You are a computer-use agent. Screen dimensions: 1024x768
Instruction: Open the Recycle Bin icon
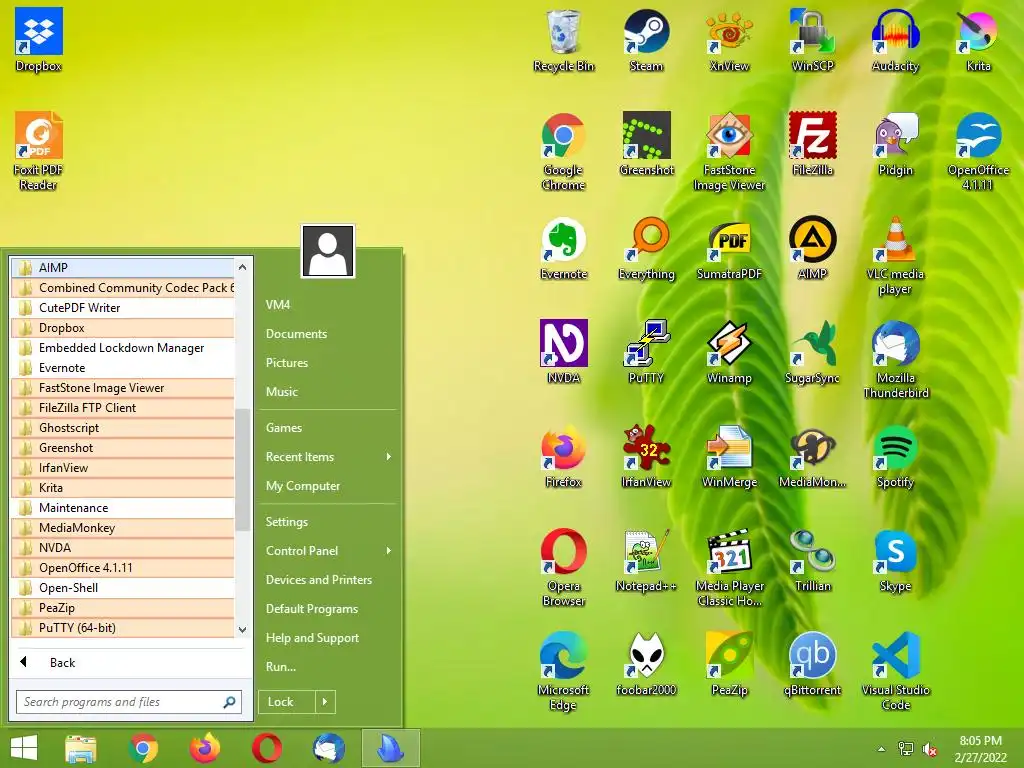(564, 40)
